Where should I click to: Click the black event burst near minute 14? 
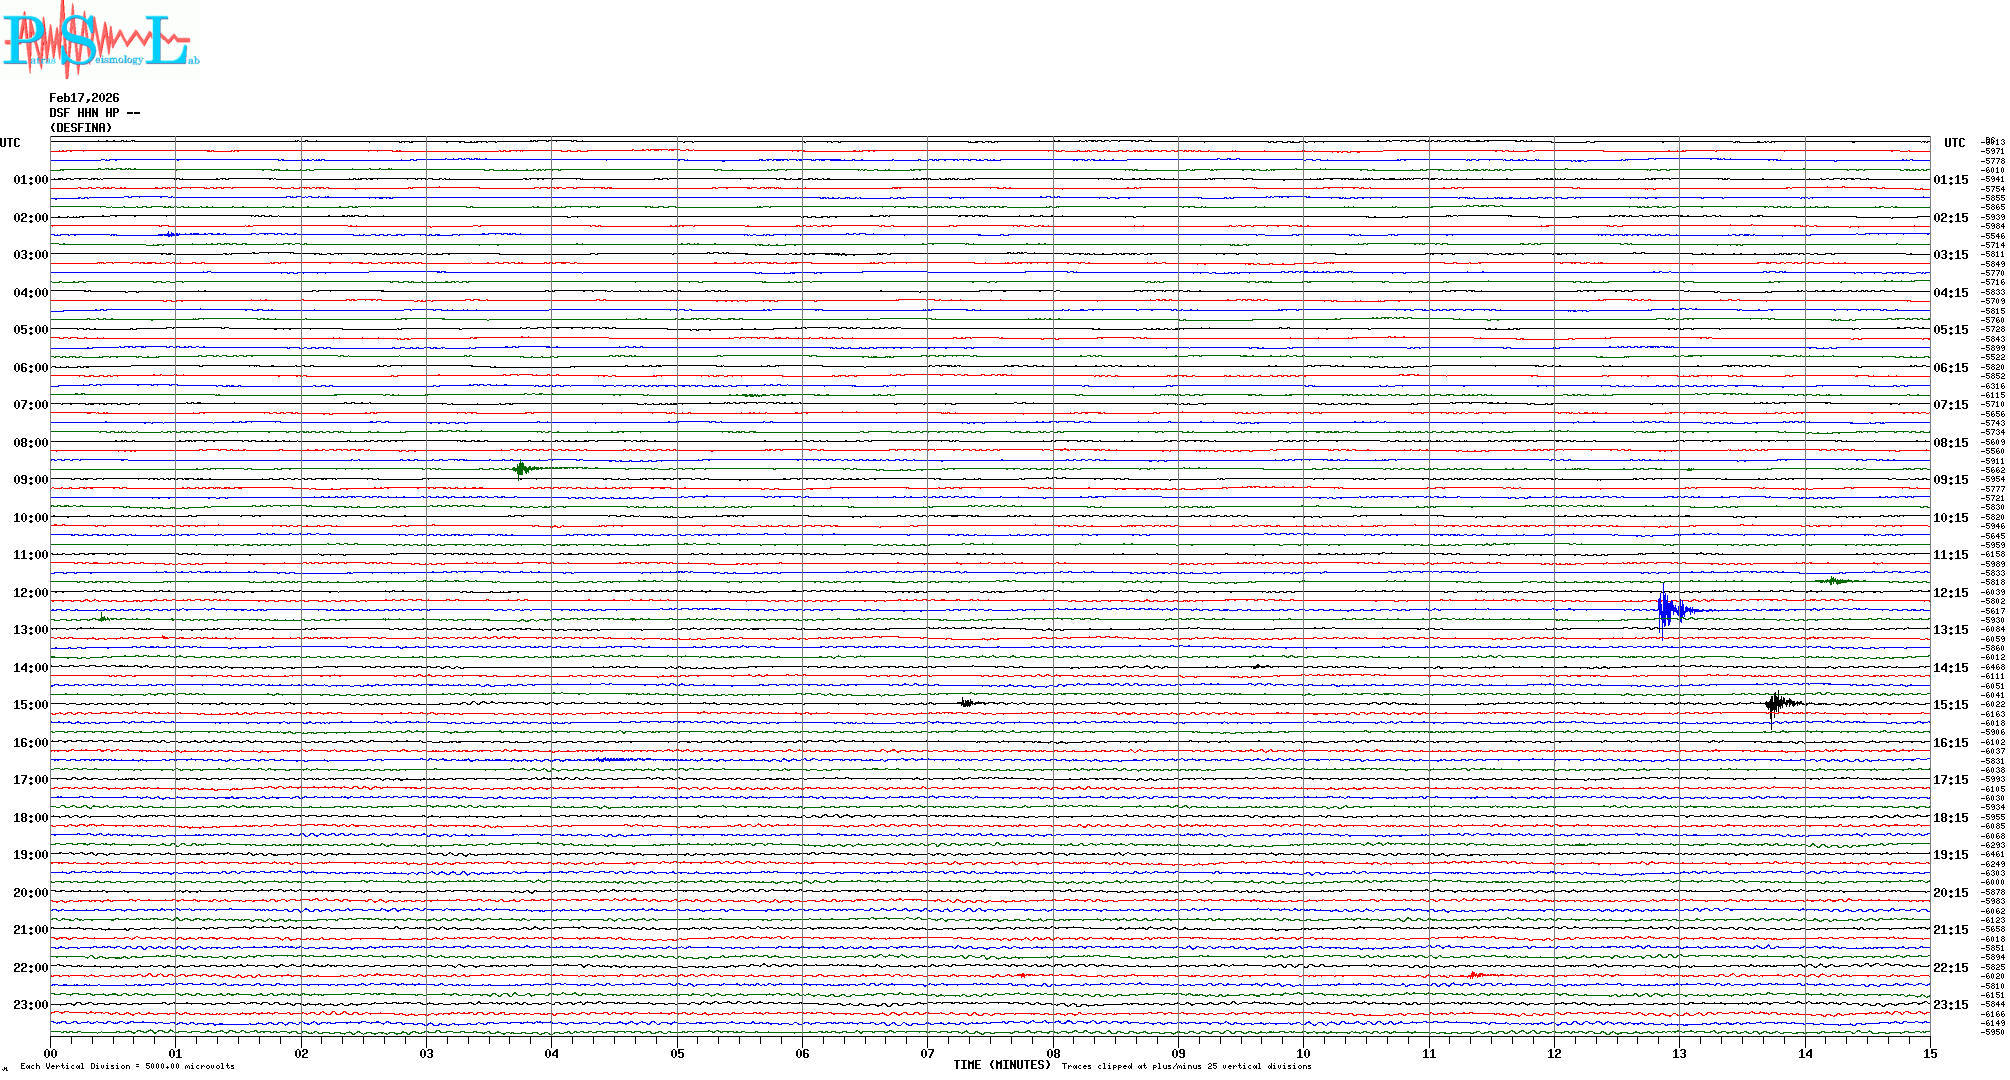(x=1776, y=704)
